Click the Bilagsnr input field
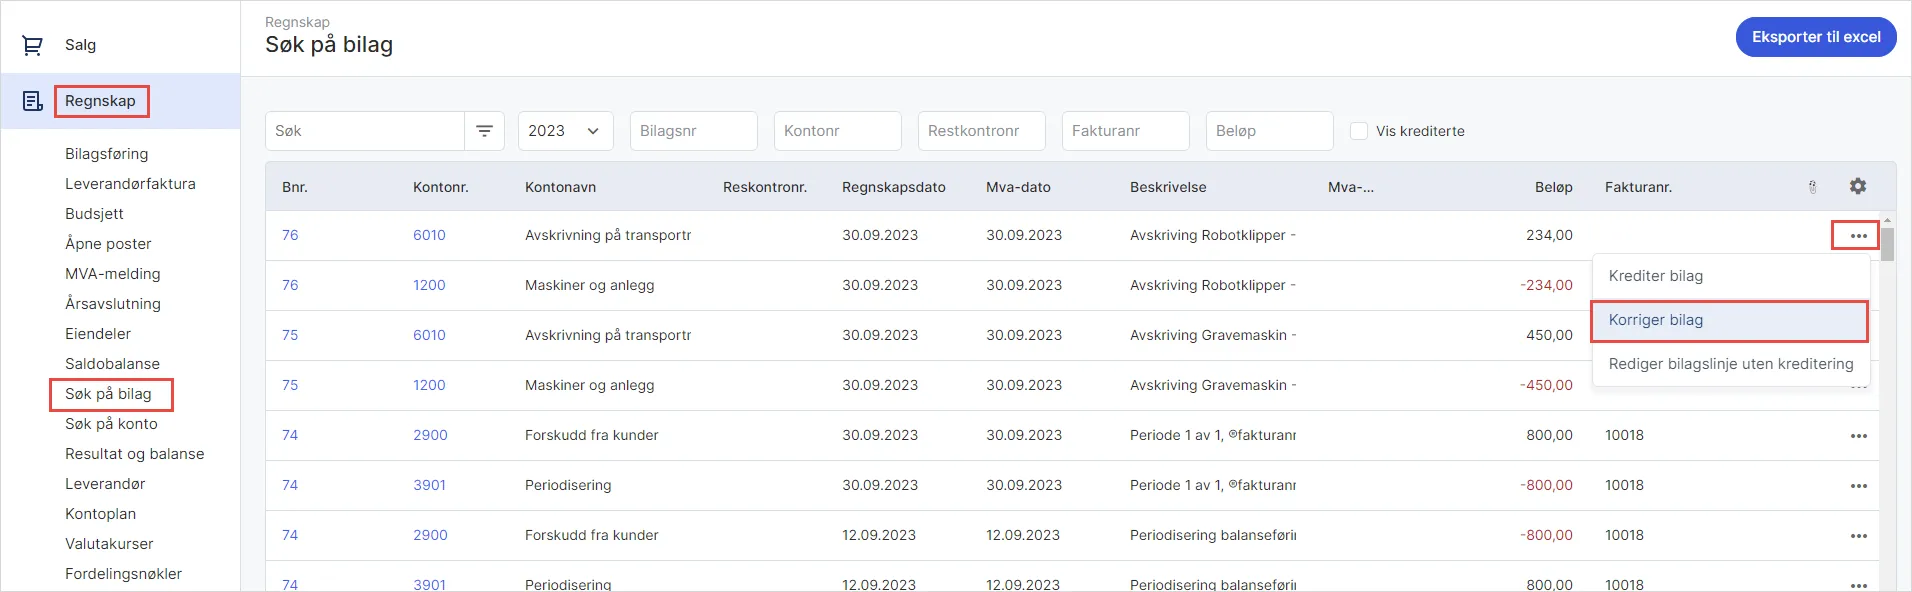1912x592 pixels. [x=693, y=131]
